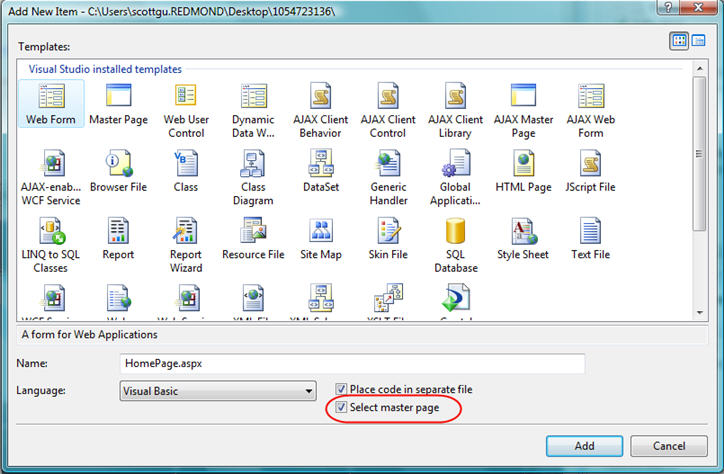Toggle the Select master page checkbox
Screen dimensions: 724x474
pos(342,408)
